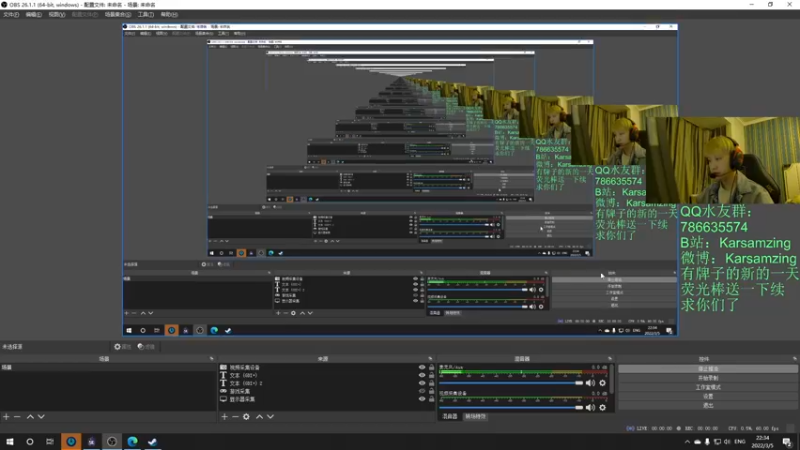Pop out the 场景 (Scenes) dock panel

(x=212, y=359)
